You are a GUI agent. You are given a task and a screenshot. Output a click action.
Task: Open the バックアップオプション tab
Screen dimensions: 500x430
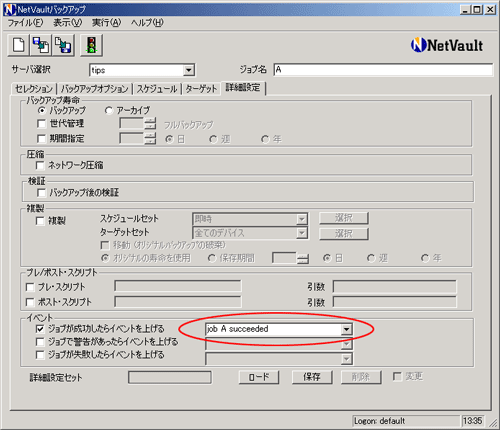coord(95,89)
